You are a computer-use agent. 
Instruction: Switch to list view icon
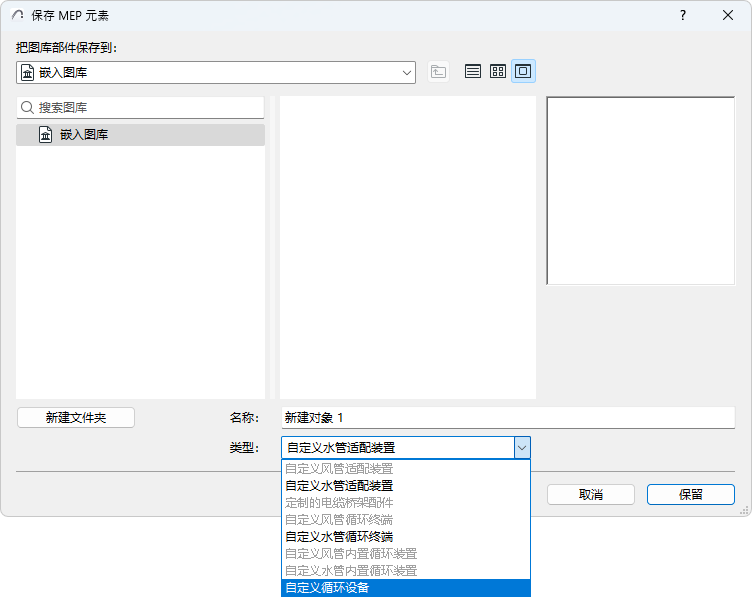(x=472, y=72)
